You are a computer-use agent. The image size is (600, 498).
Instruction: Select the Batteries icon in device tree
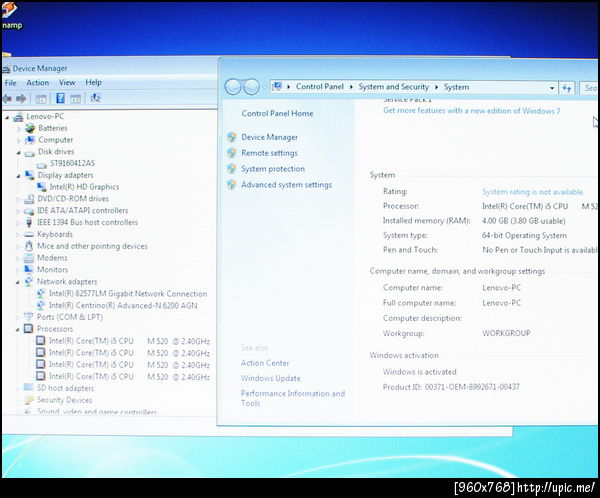(x=30, y=128)
